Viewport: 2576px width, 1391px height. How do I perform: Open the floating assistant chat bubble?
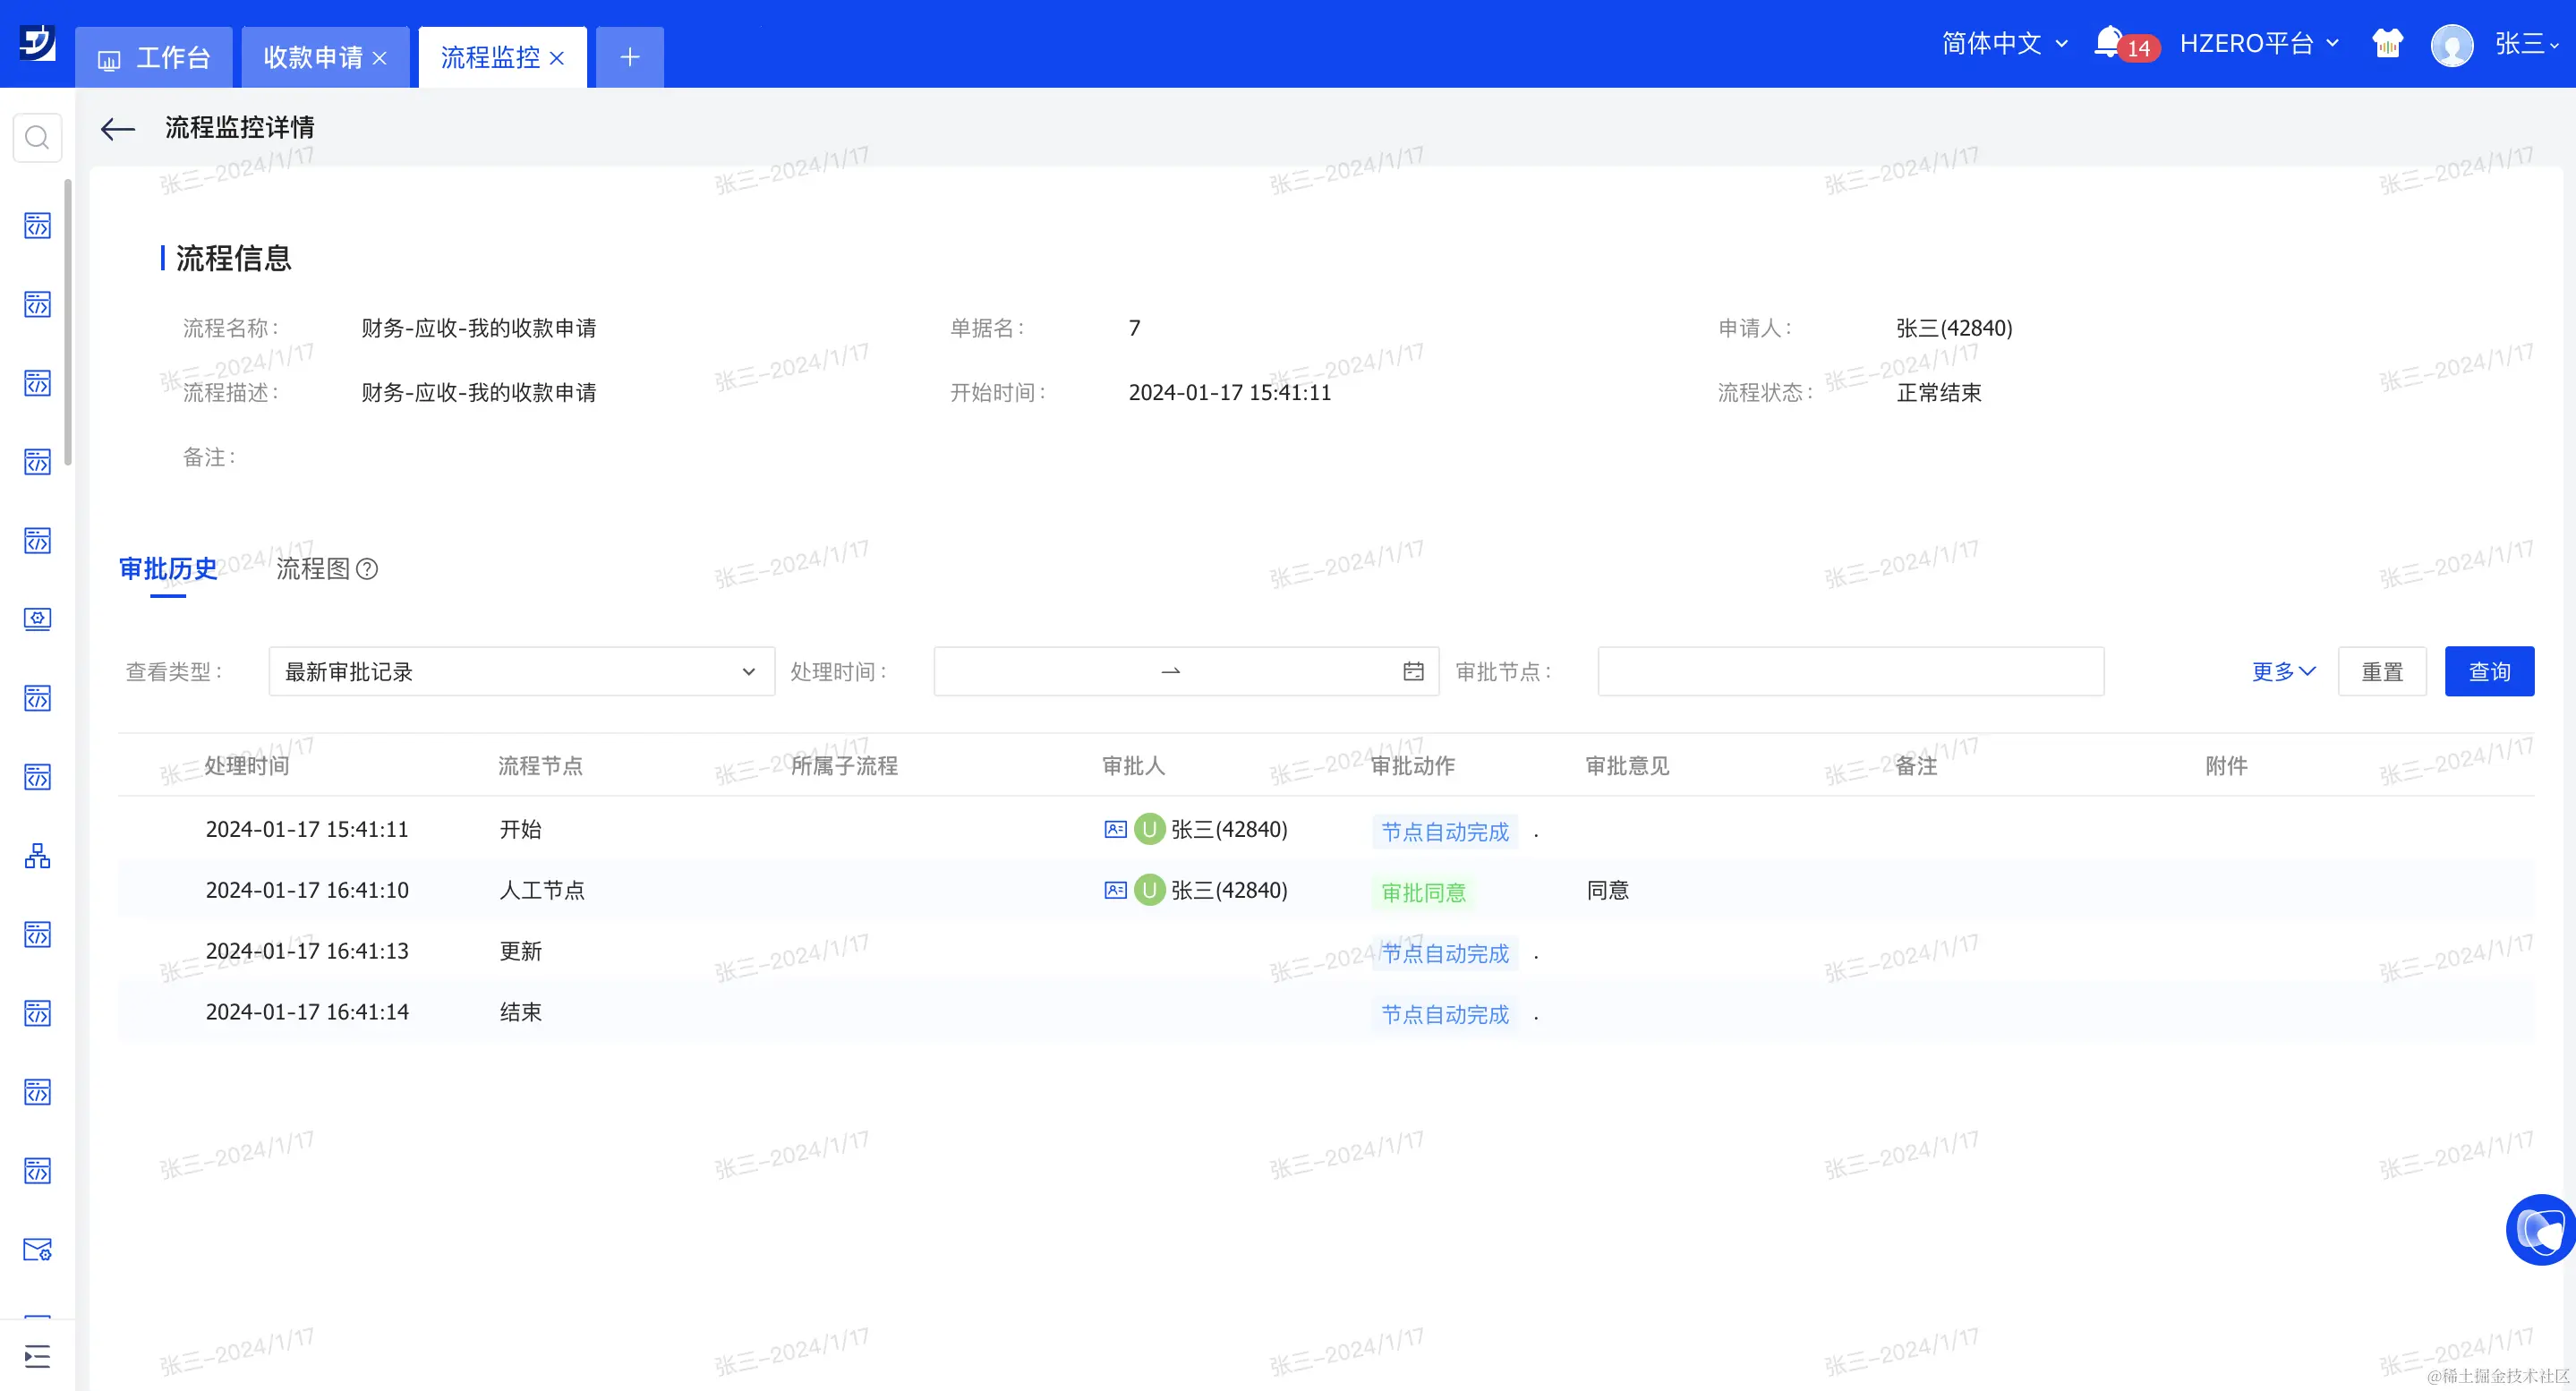point(2540,1229)
